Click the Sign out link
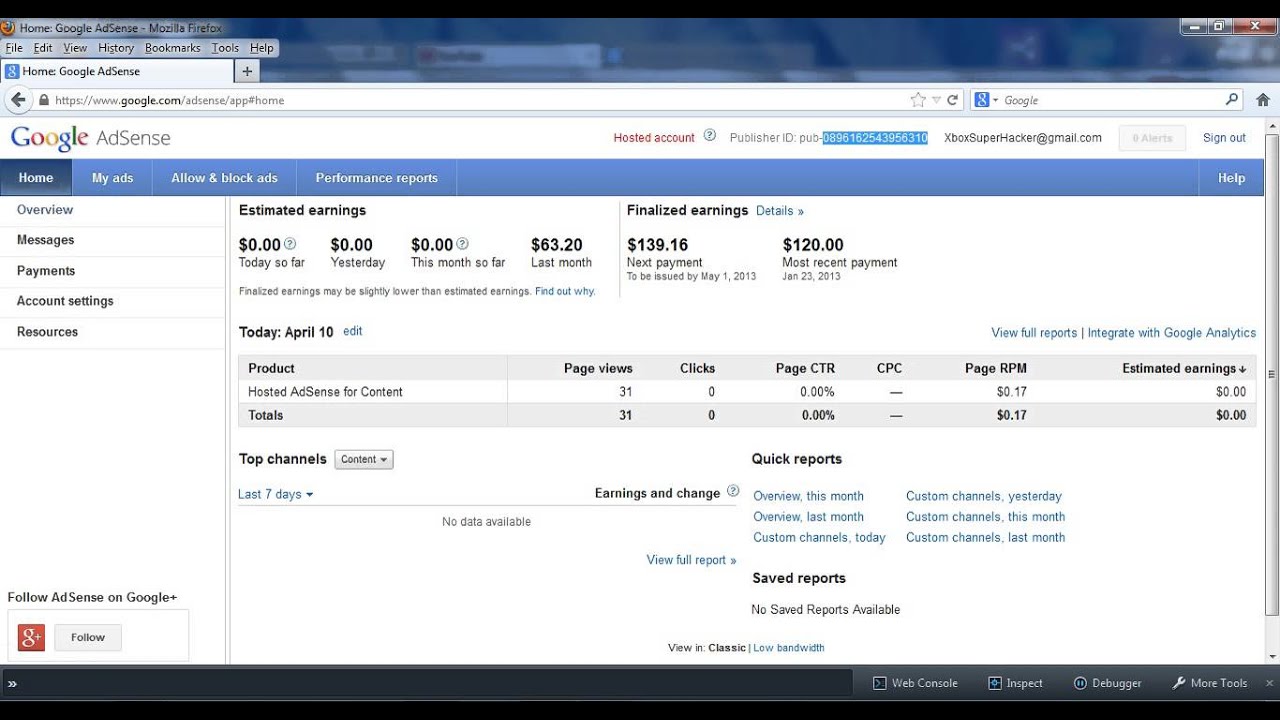 1224,138
